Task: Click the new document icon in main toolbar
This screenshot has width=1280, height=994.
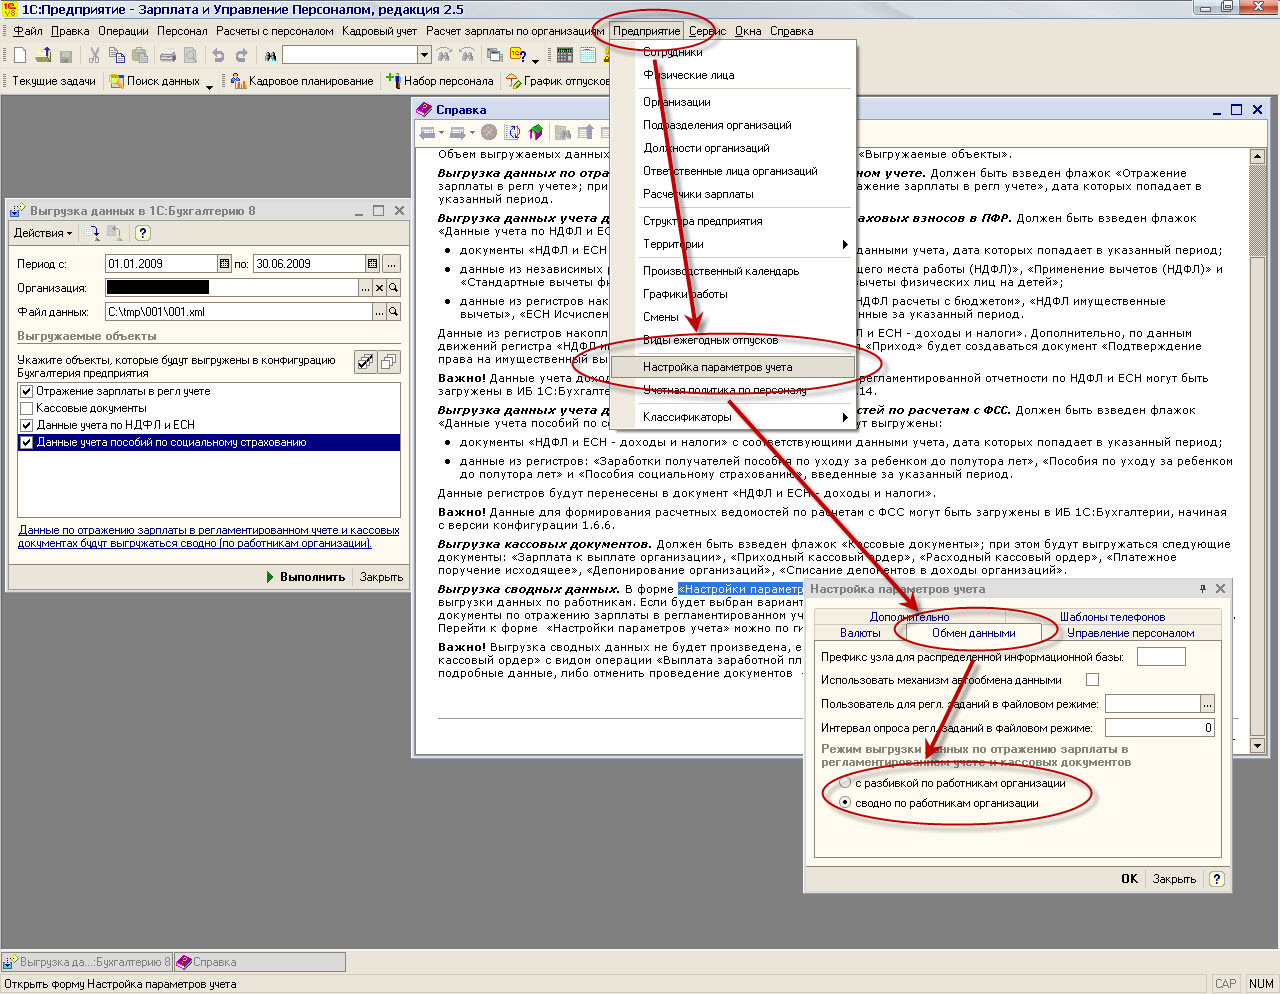Action: pyautogui.click(x=19, y=56)
